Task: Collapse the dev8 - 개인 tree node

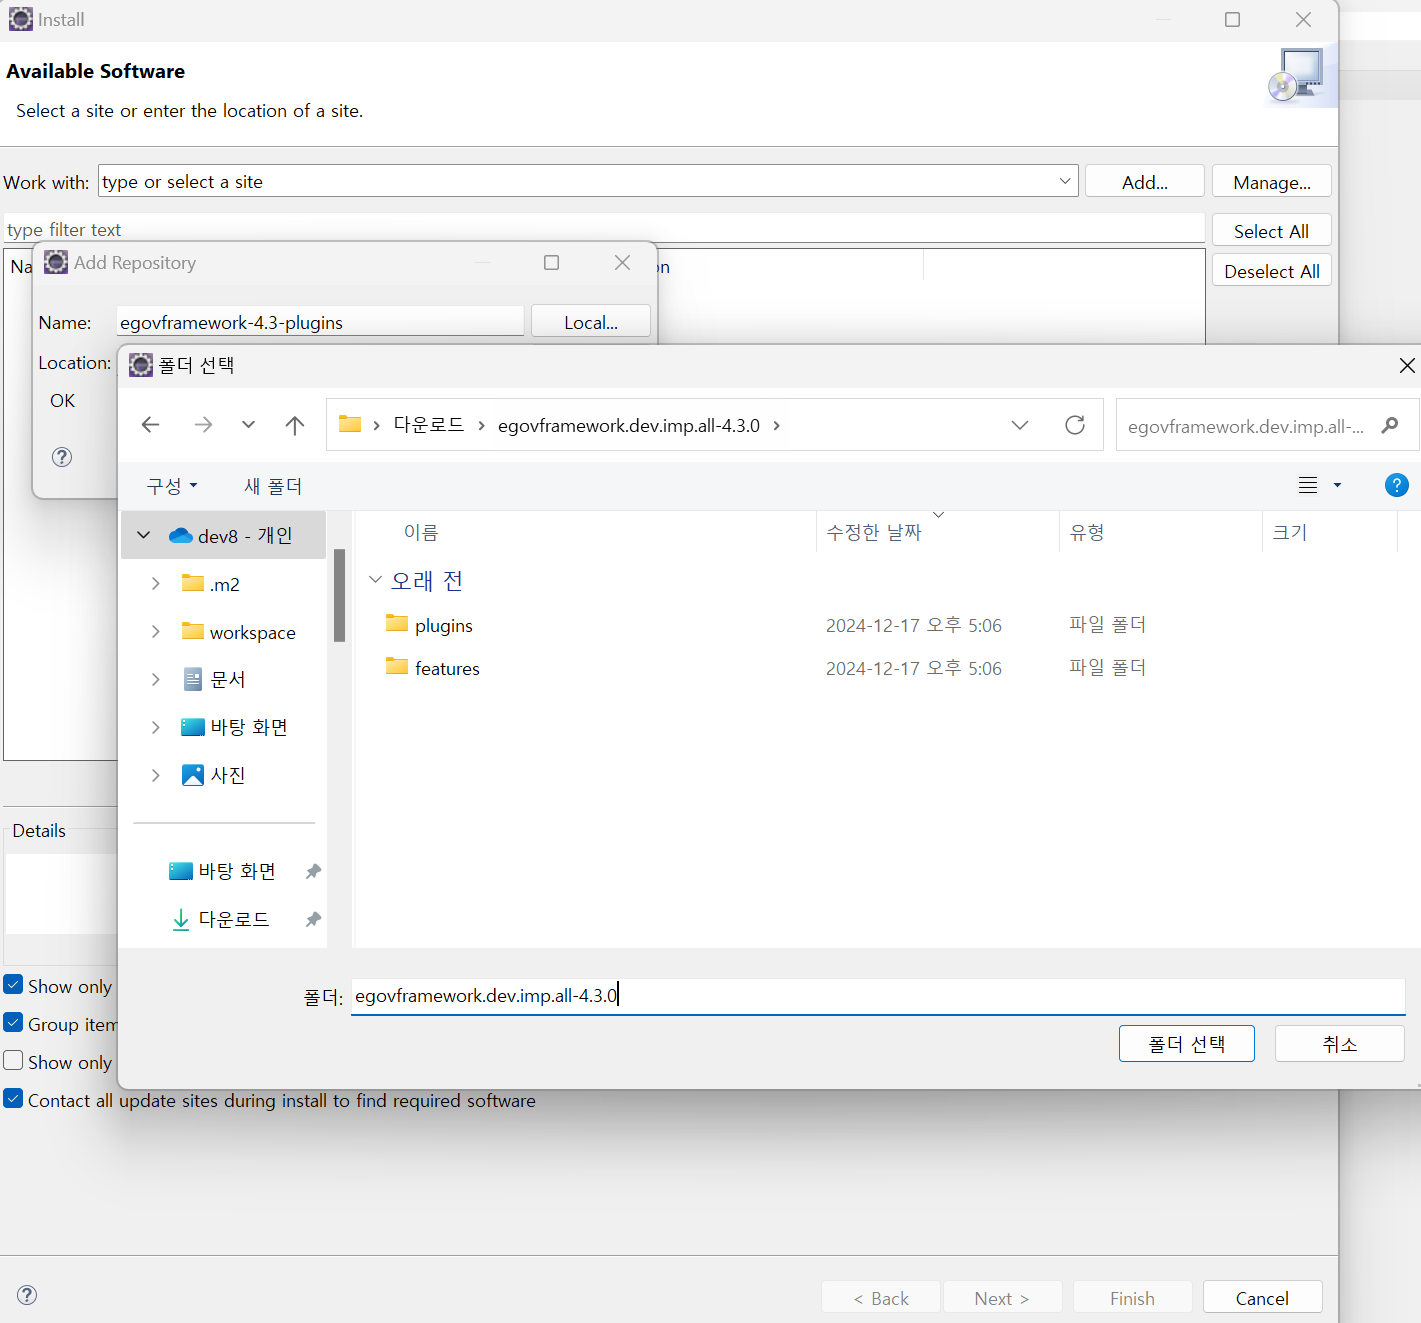Action: tap(144, 535)
